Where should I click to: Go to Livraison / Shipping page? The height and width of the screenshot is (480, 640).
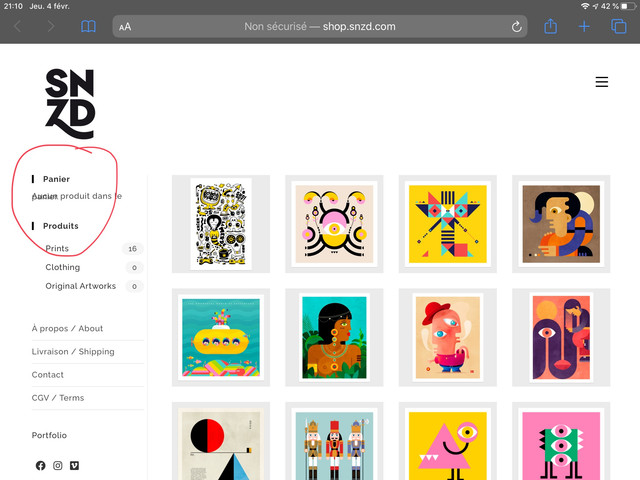click(x=73, y=351)
